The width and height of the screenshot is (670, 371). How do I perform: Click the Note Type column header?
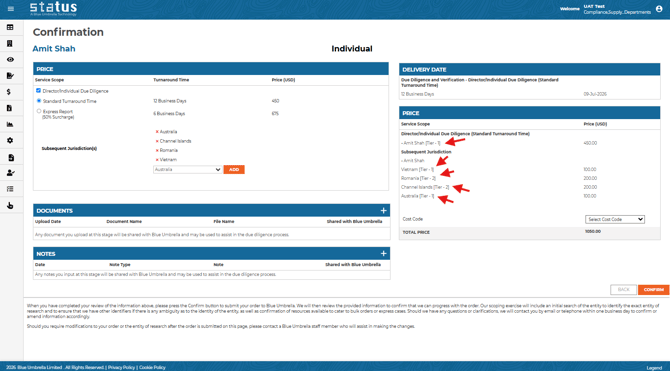tap(120, 265)
